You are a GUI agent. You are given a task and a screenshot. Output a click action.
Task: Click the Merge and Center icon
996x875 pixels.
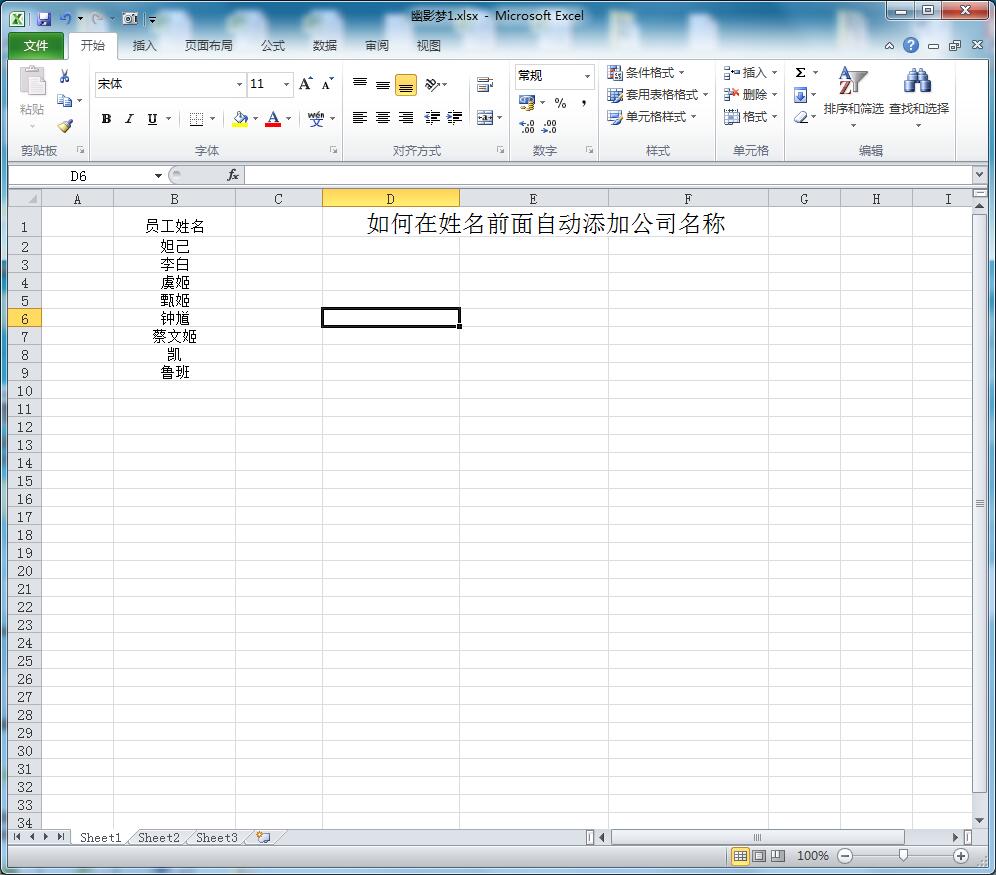point(485,117)
